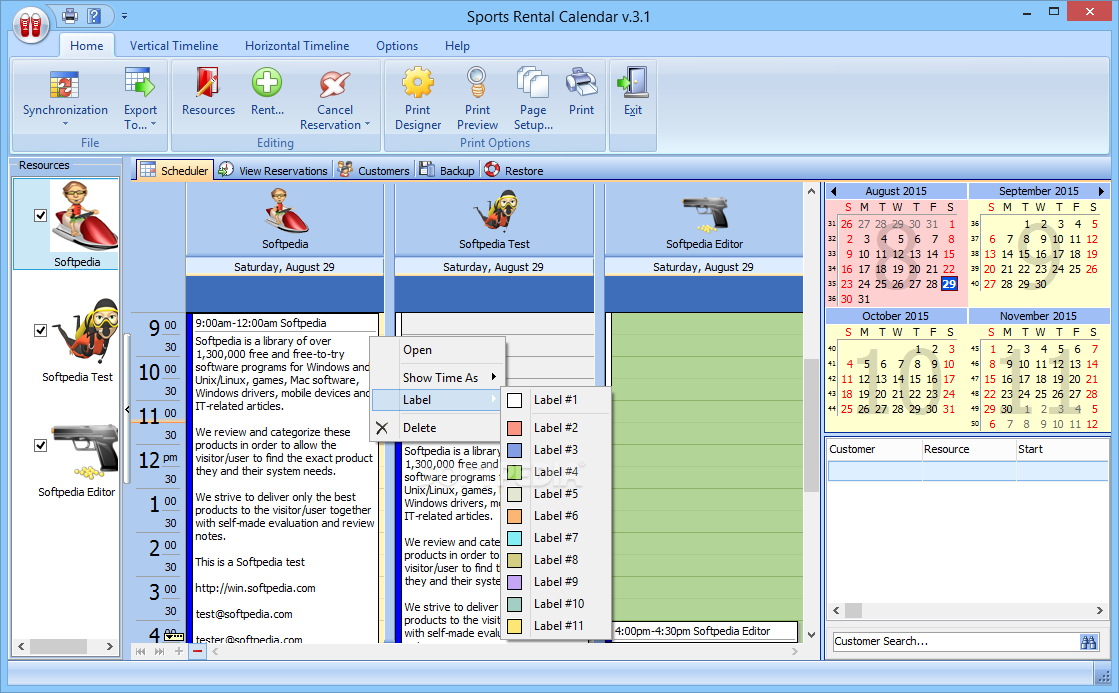Open Print Preview magnifier icon
The image size is (1119, 693).
coord(477,83)
